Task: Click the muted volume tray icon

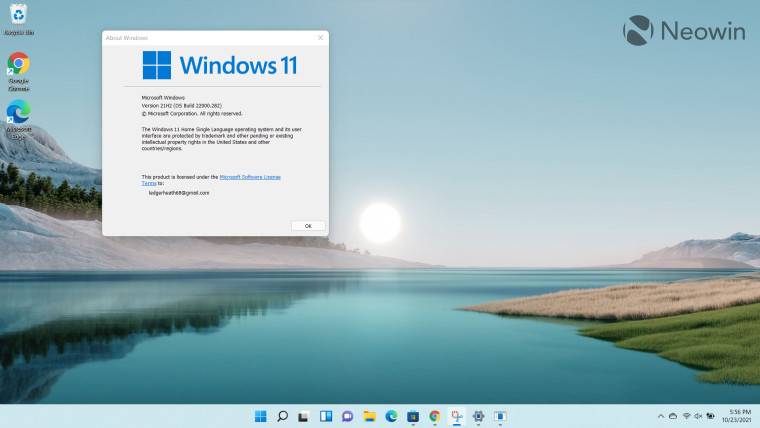Action: click(698, 416)
